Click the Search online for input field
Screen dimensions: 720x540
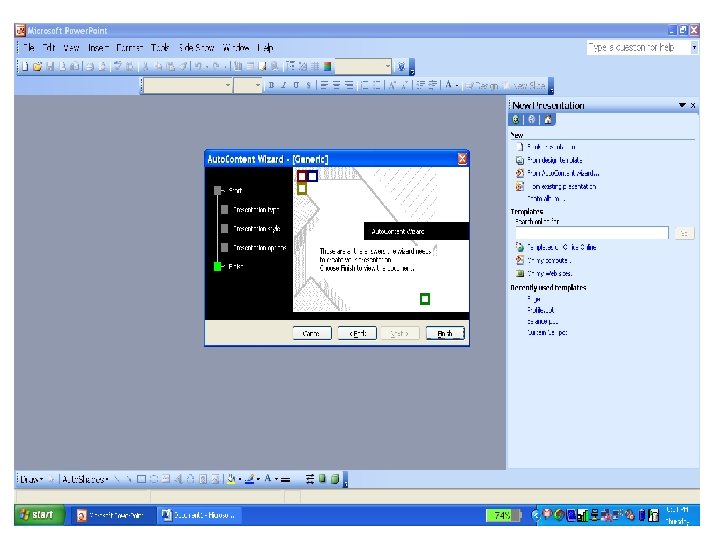(x=591, y=233)
